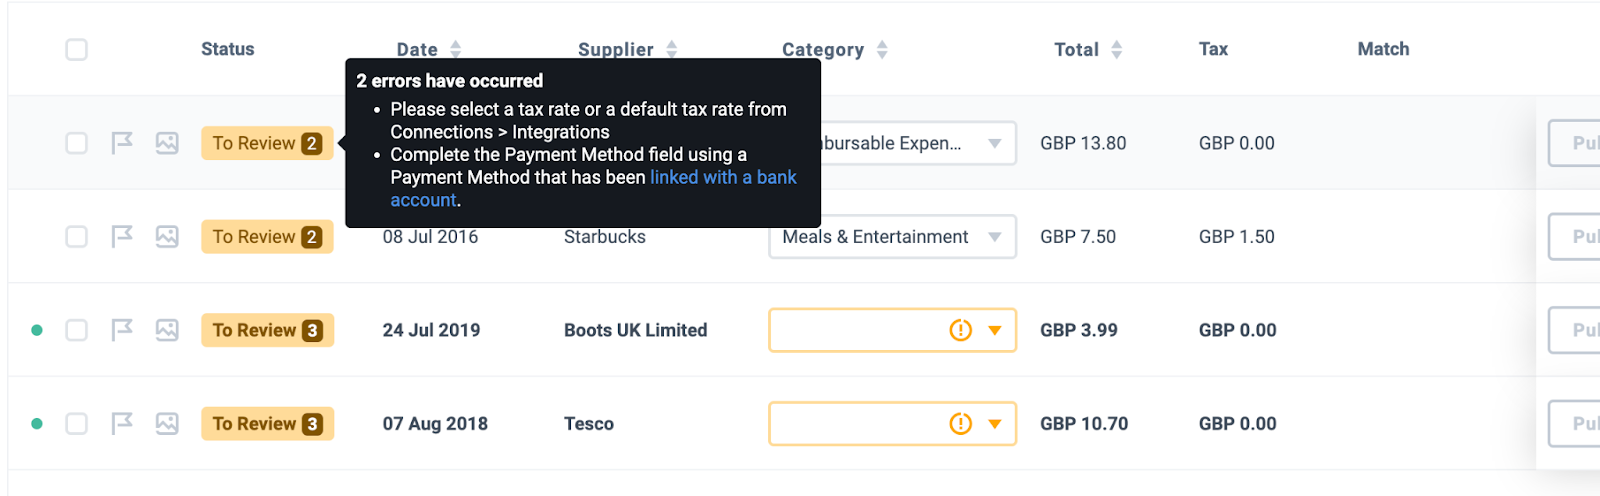The width and height of the screenshot is (1600, 496).
Task: Select the Starbucks row checkbox
Action: [77, 237]
